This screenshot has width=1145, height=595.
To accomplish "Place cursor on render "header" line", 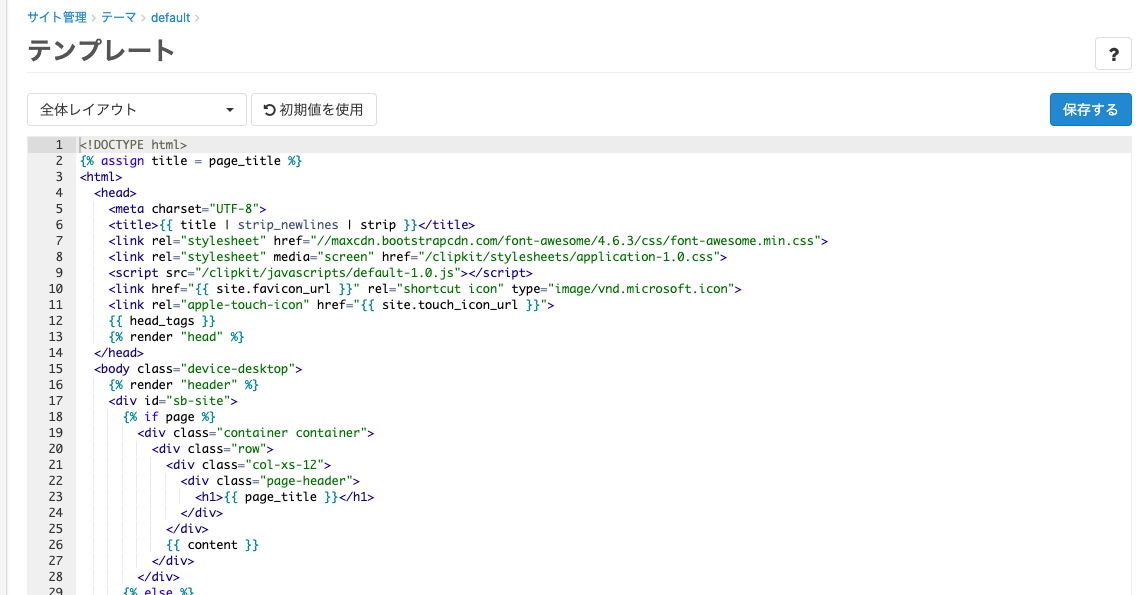I will [184, 385].
